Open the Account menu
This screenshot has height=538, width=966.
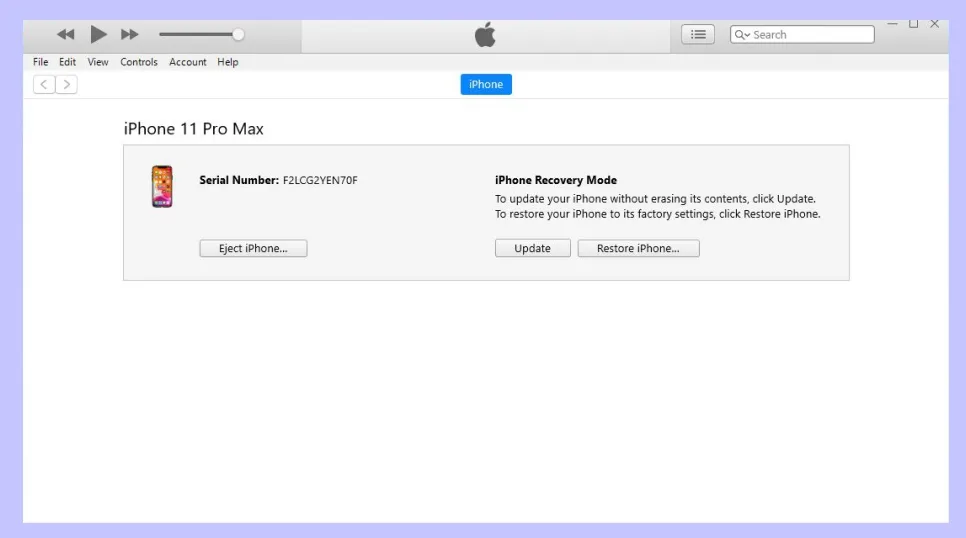click(x=188, y=62)
